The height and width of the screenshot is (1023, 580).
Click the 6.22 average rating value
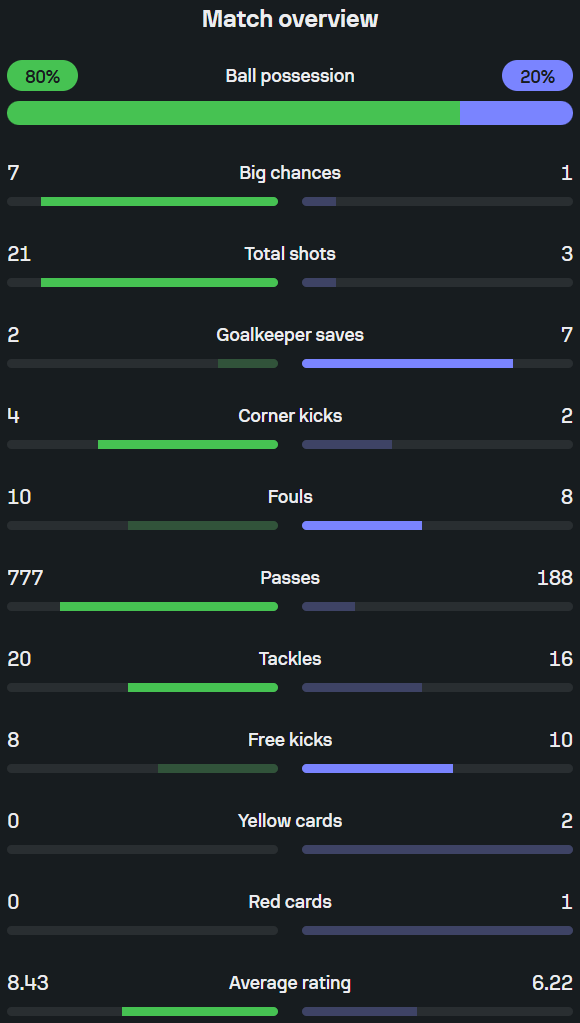pyautogui.click(x=552, y=983)
